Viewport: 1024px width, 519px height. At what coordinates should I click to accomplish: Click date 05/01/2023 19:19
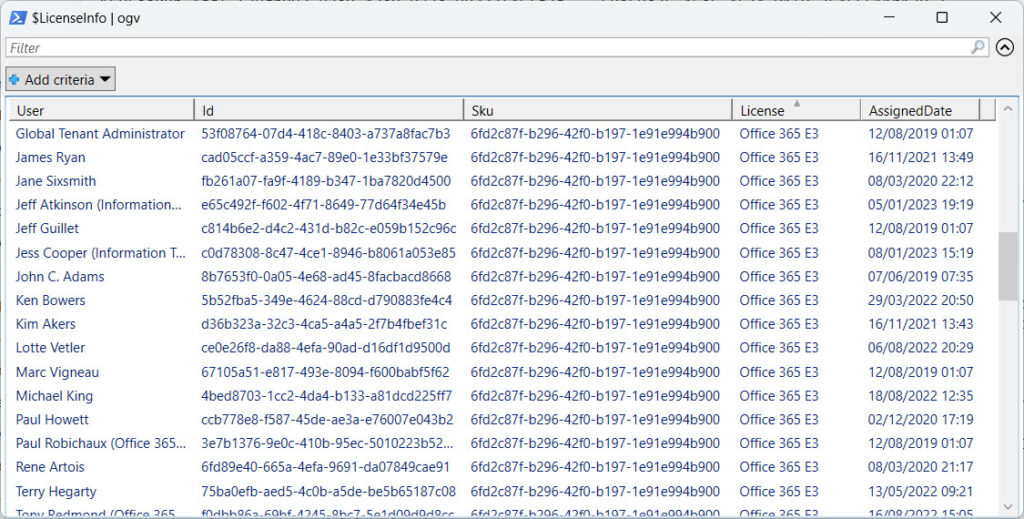pos(920,204)
